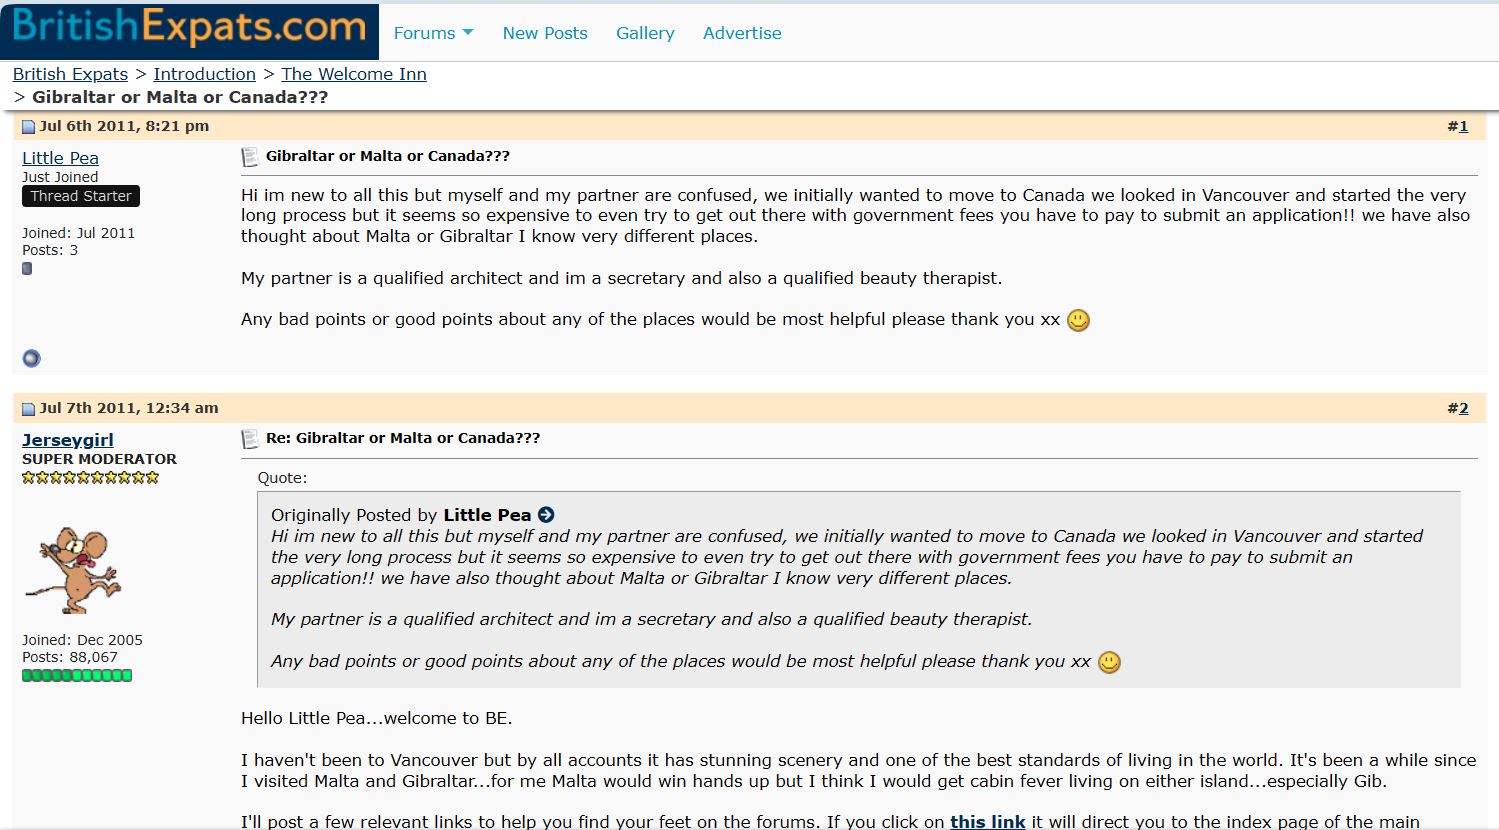Follow 'this link' in Jerseygirl's reply

pyautogui.click(x=988, y=822)
